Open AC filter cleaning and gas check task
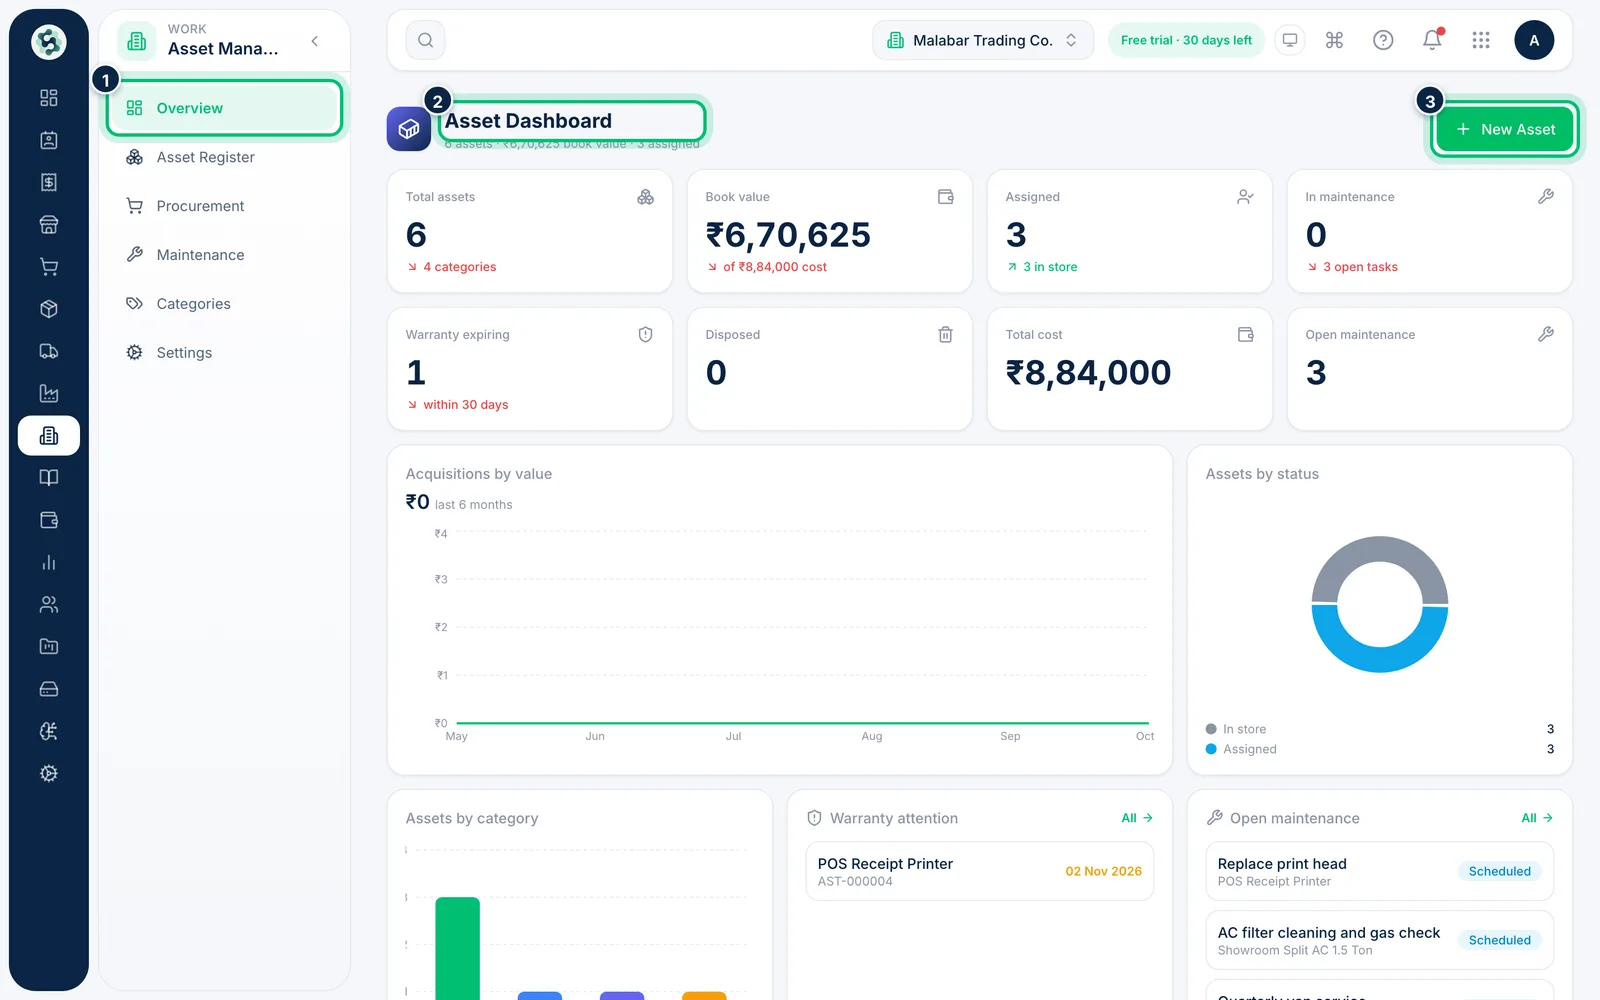1600x1000 pixels. click(1380, 940)
